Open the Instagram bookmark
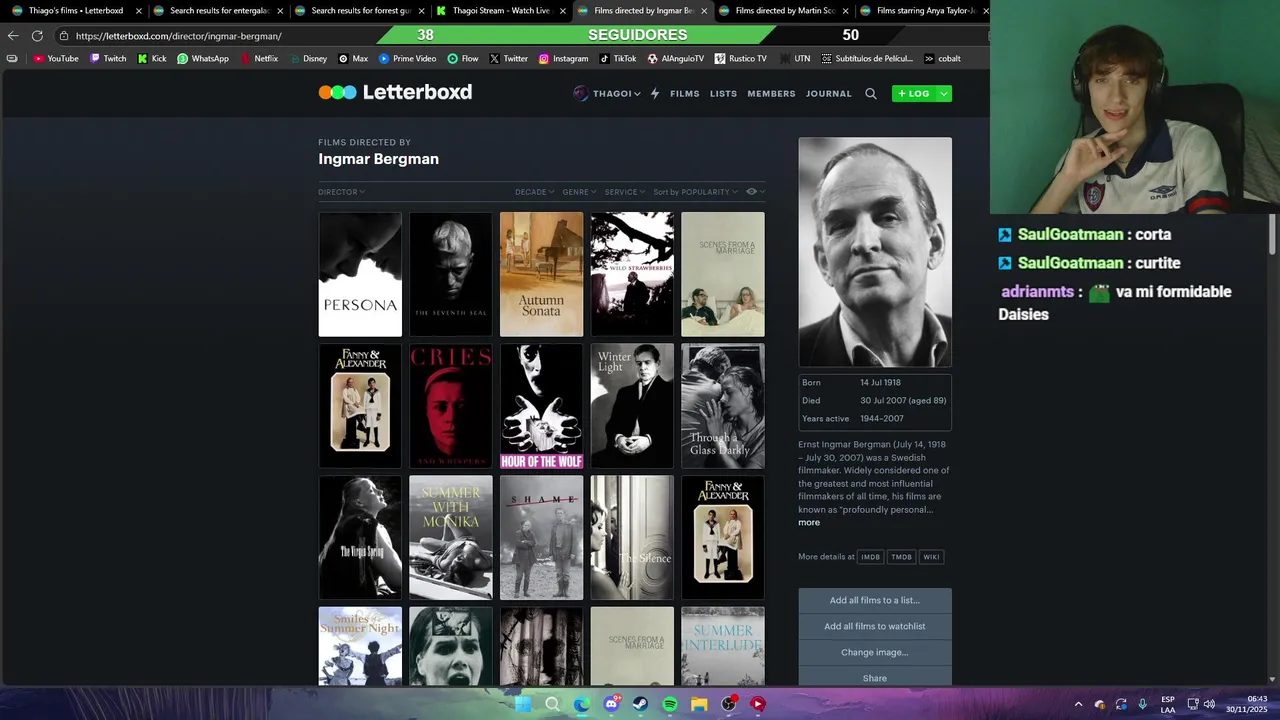Viewport: 1280px width, 720px height. [564, 58]
